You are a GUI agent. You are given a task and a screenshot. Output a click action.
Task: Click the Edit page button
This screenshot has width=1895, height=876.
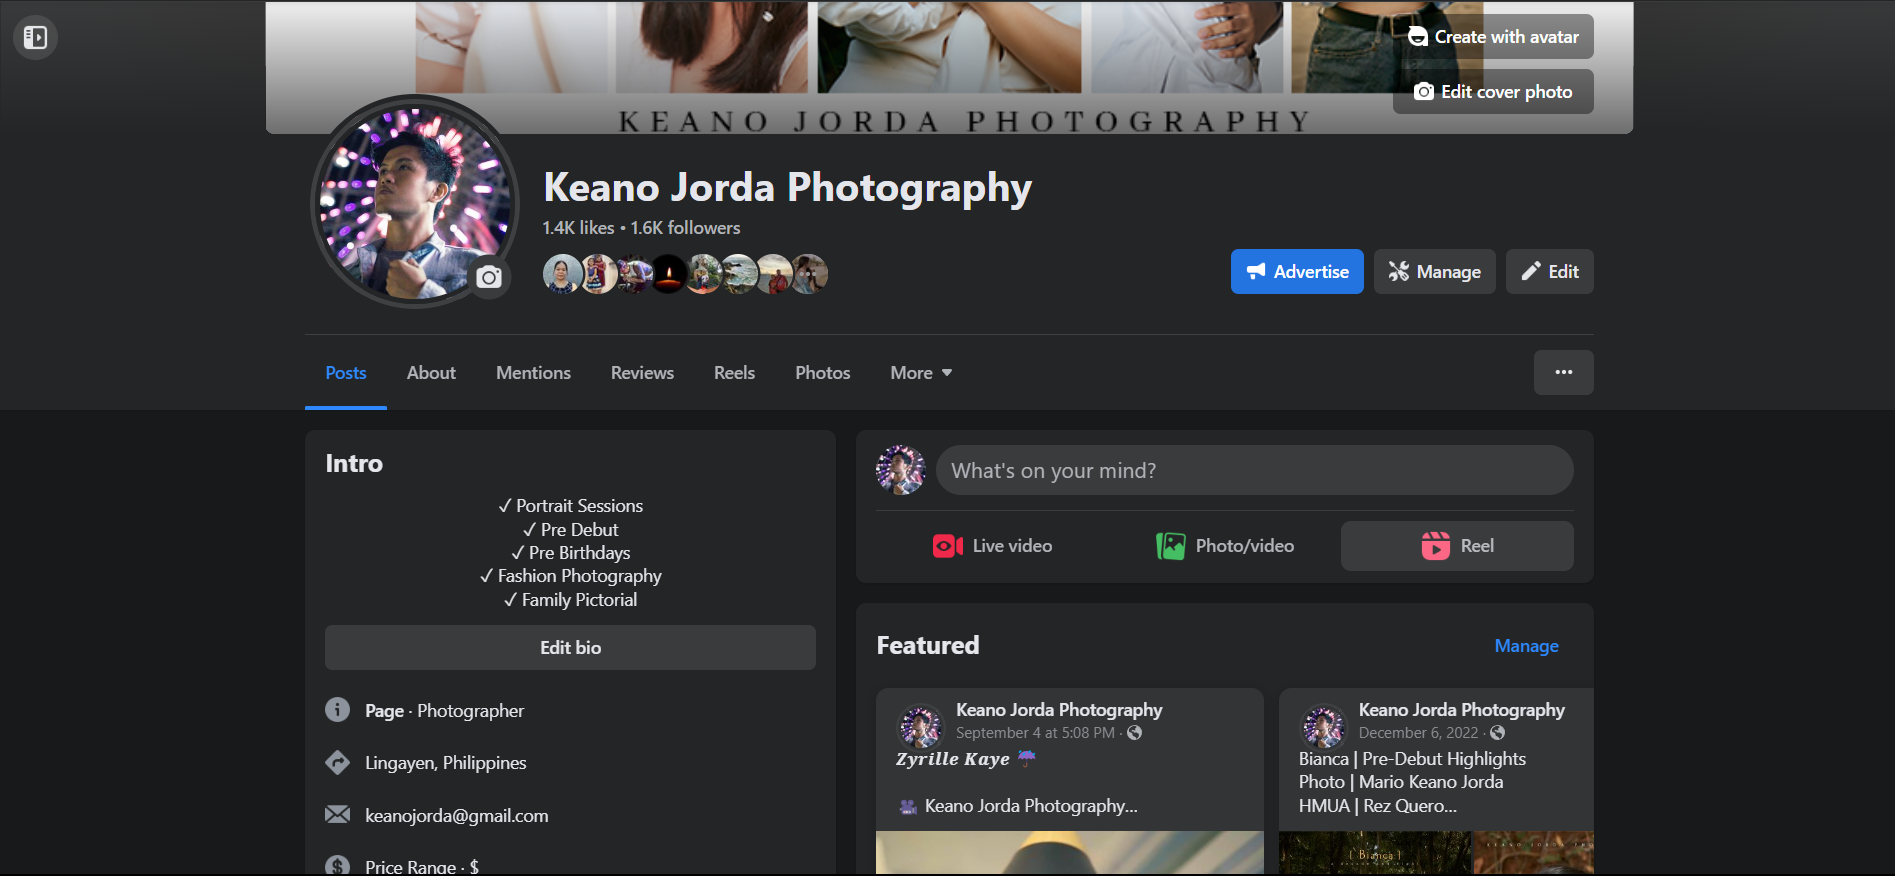click(x=1550, y=272)
